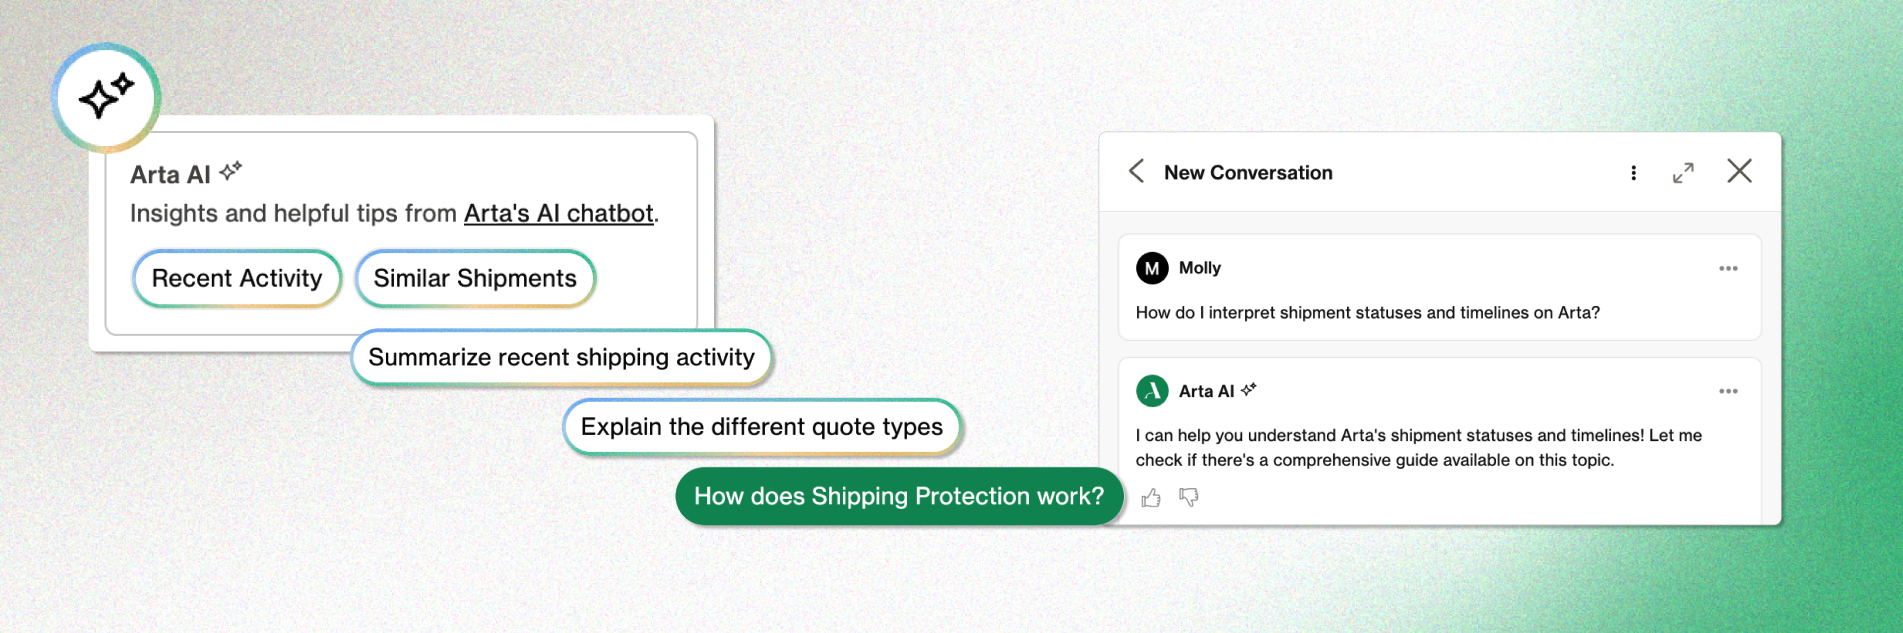Viewport: 1903px width, 633px height.
Task: Click the Molly avatar circle
Action: tap(1152, 268)
